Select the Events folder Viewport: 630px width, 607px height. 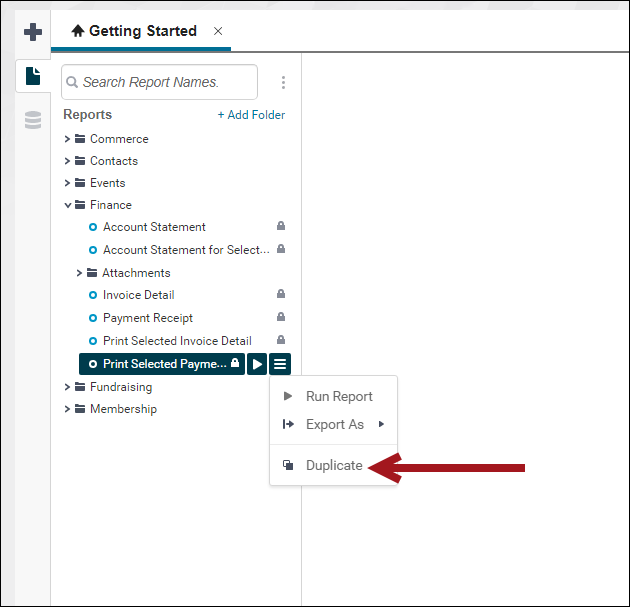pyautogui.click(x=107, y=183)
